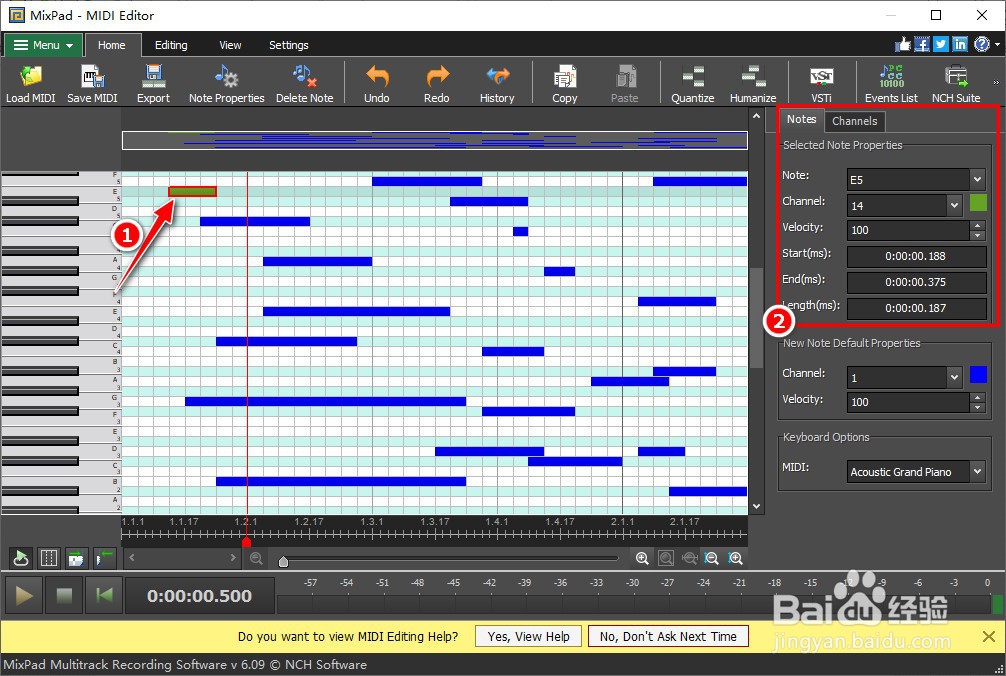Click Save MIDI in the toolbar

(92, 84)
